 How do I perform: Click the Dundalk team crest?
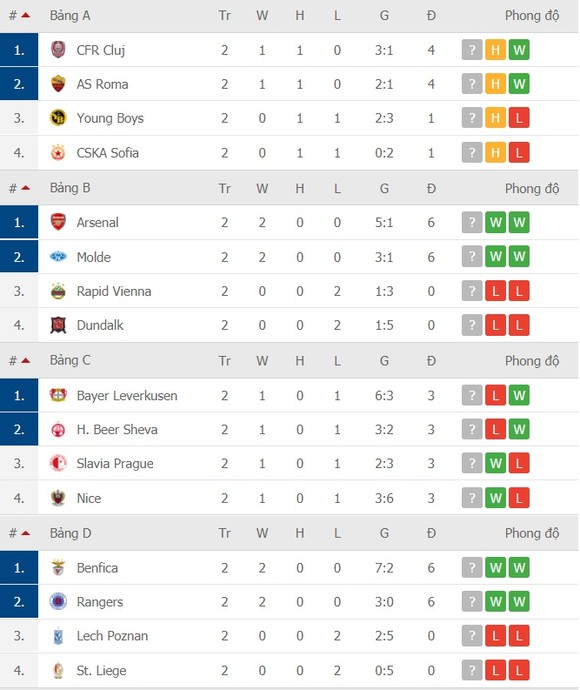click(58, 325)
